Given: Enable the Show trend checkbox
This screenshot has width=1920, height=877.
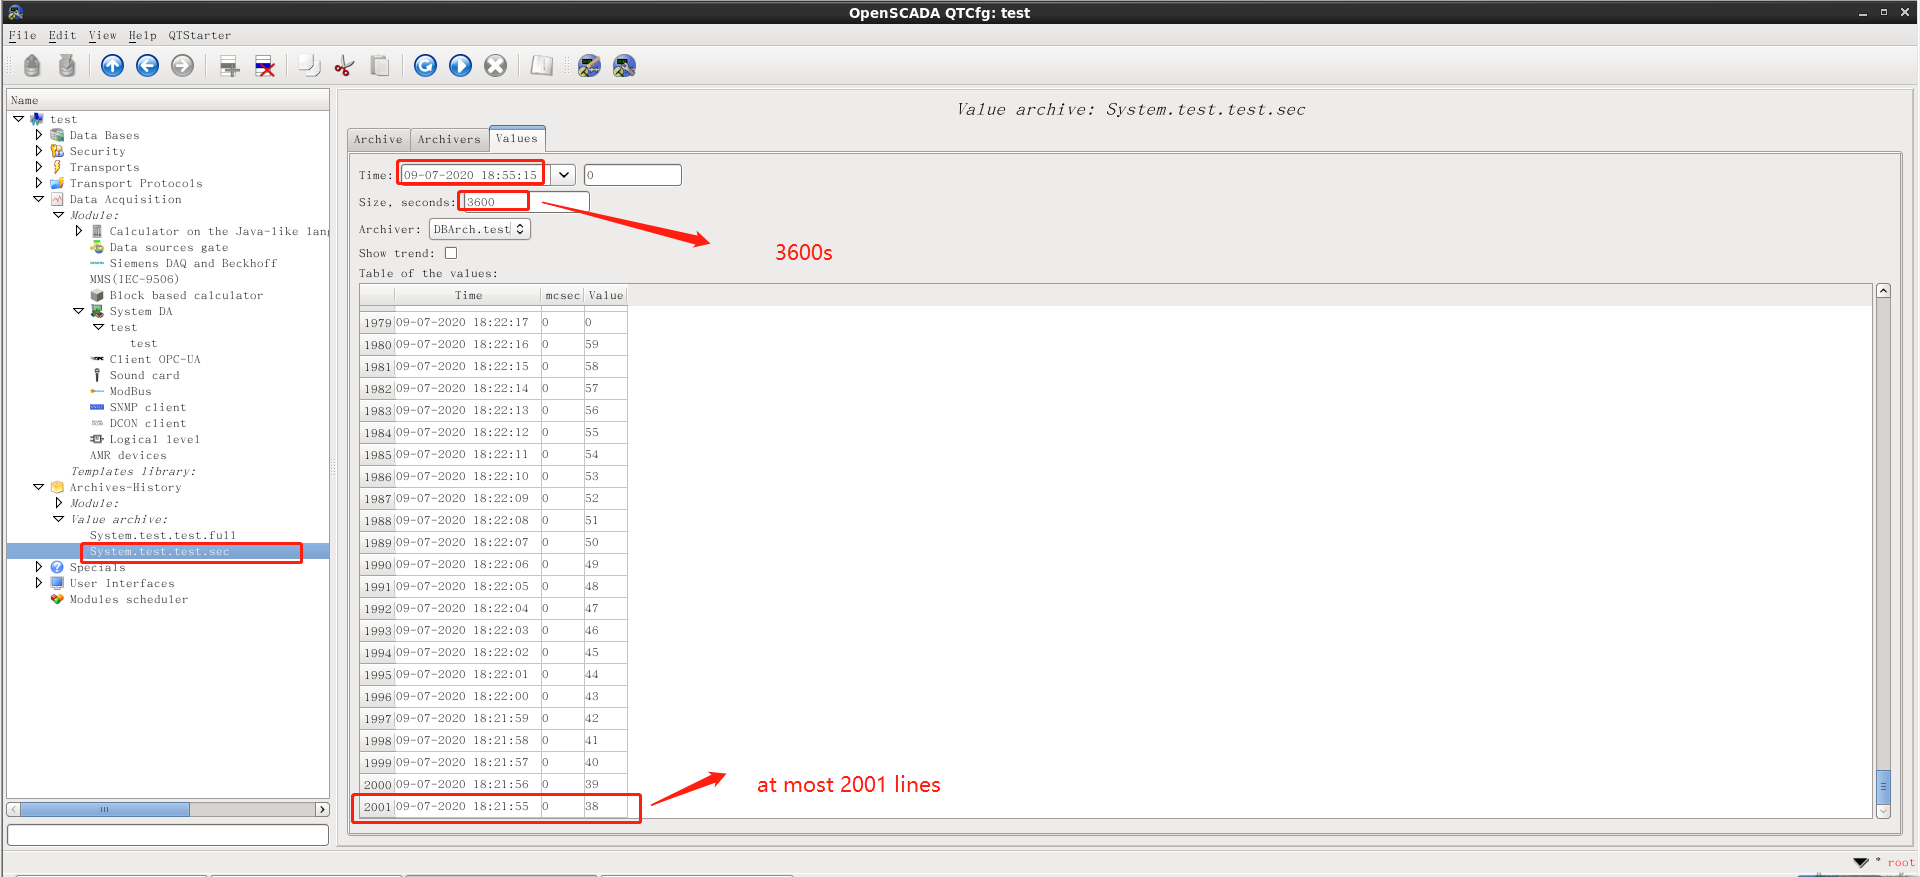Looking at the screenshot, I should (x=451, y=253).
